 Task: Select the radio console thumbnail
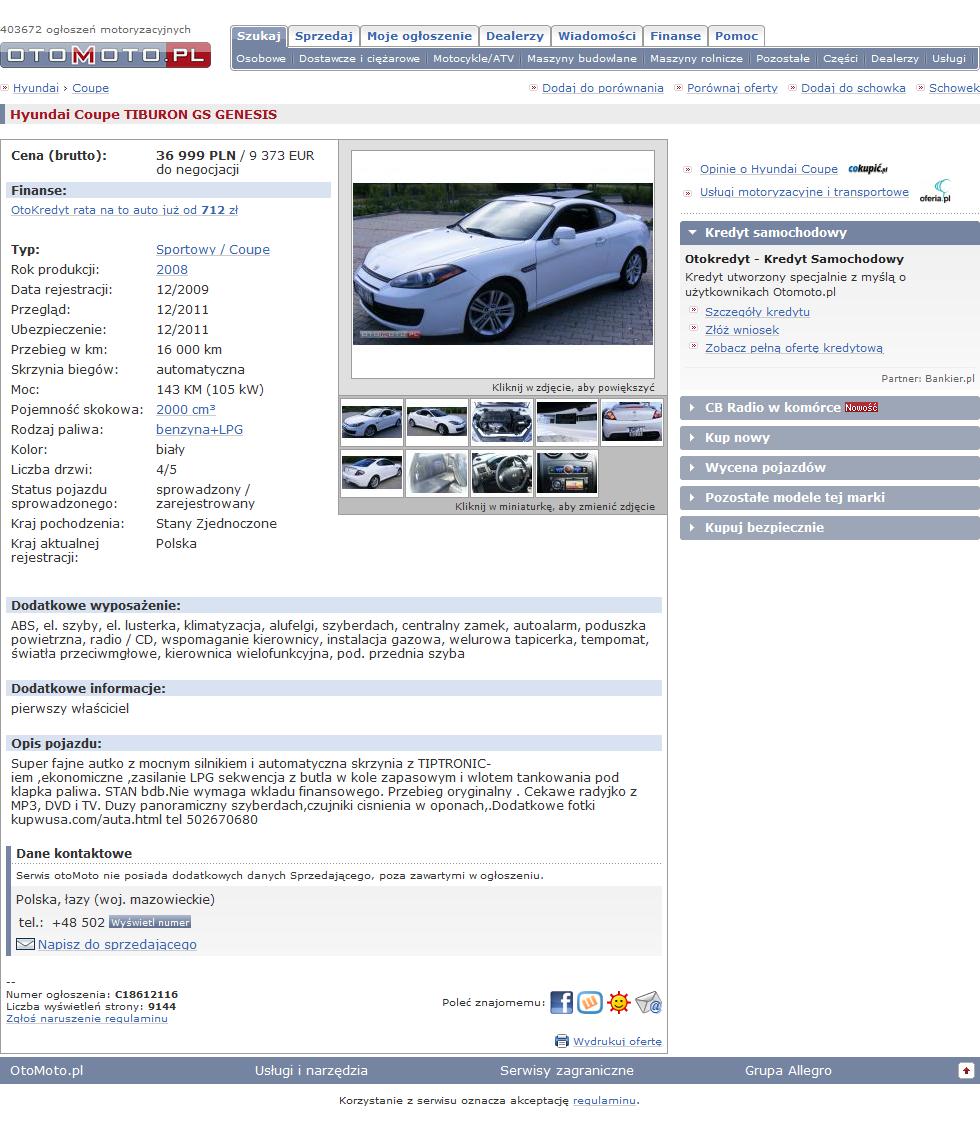tap(566, 473)
